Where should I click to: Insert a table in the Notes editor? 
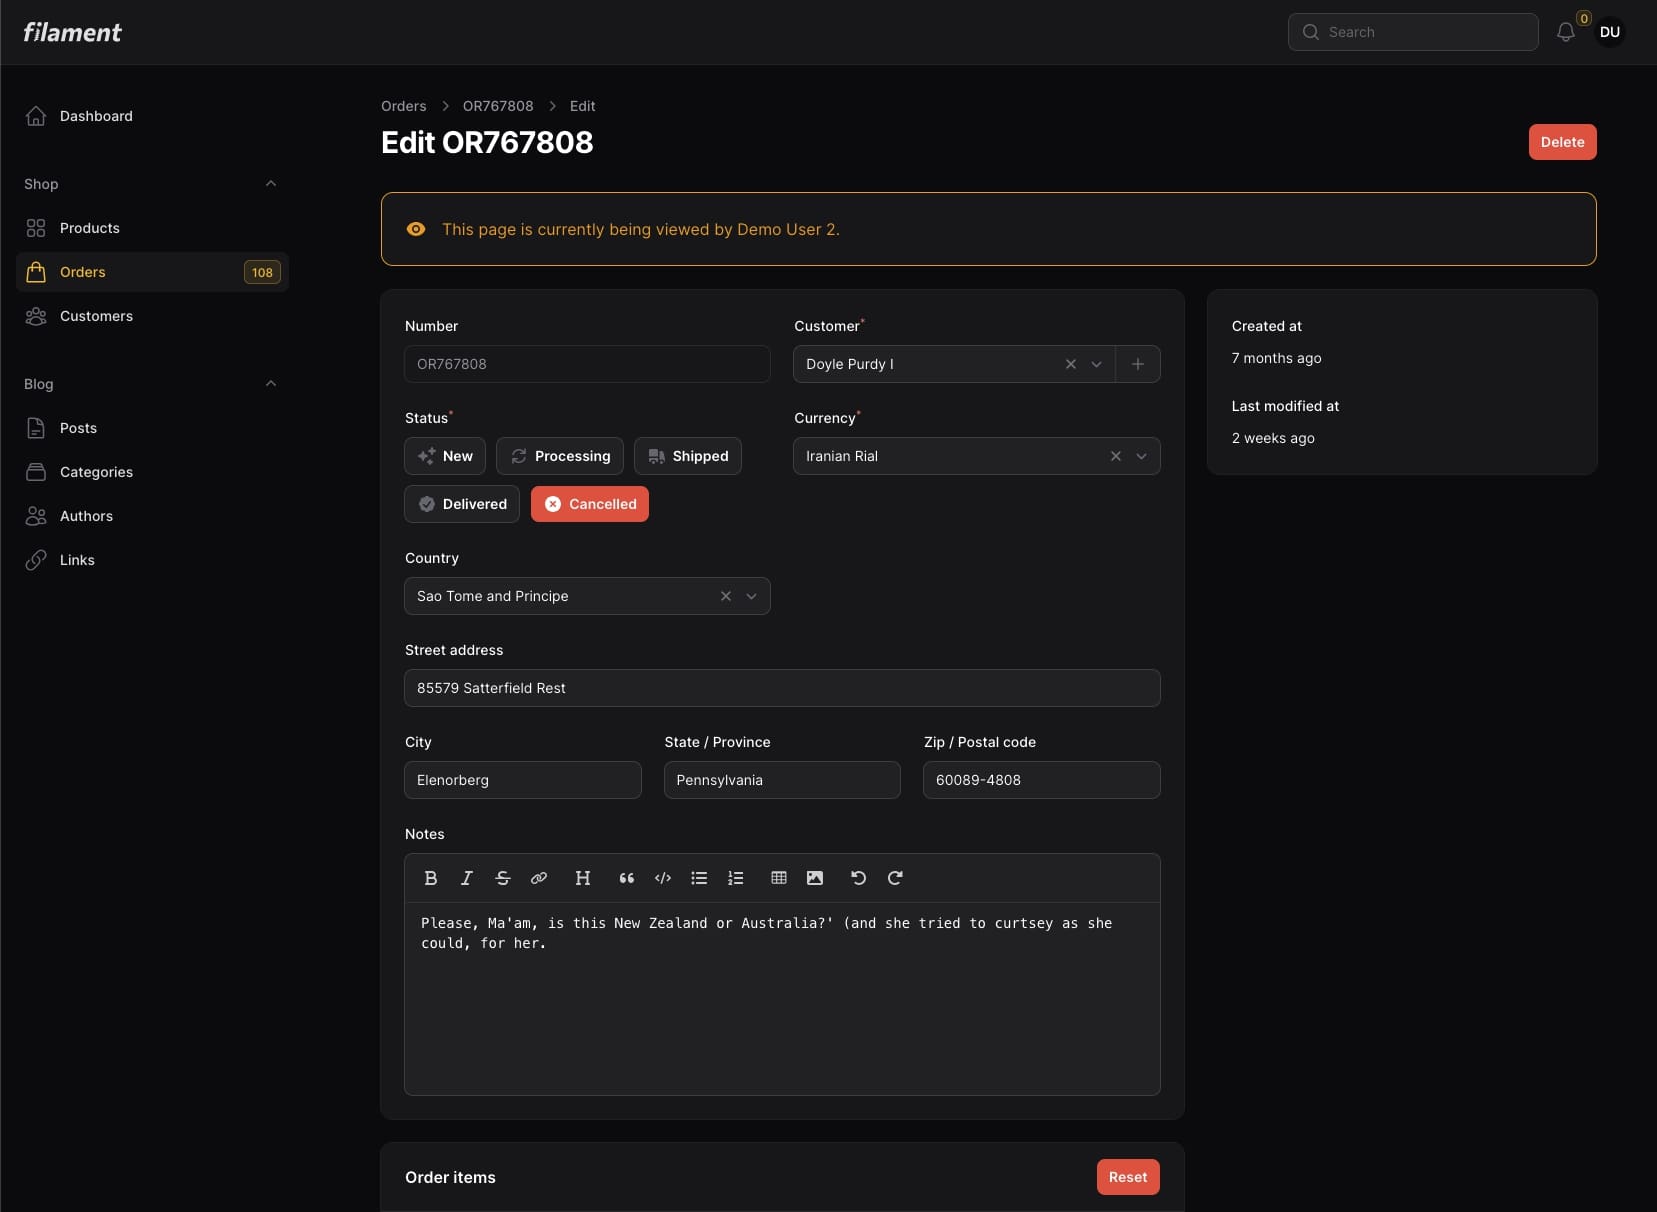778,878
